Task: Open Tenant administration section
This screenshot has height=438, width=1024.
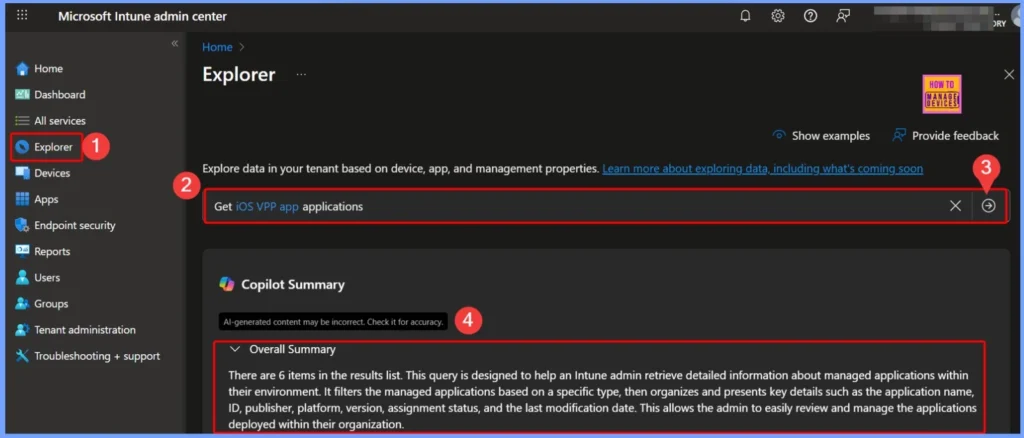Action: [85, 330]
